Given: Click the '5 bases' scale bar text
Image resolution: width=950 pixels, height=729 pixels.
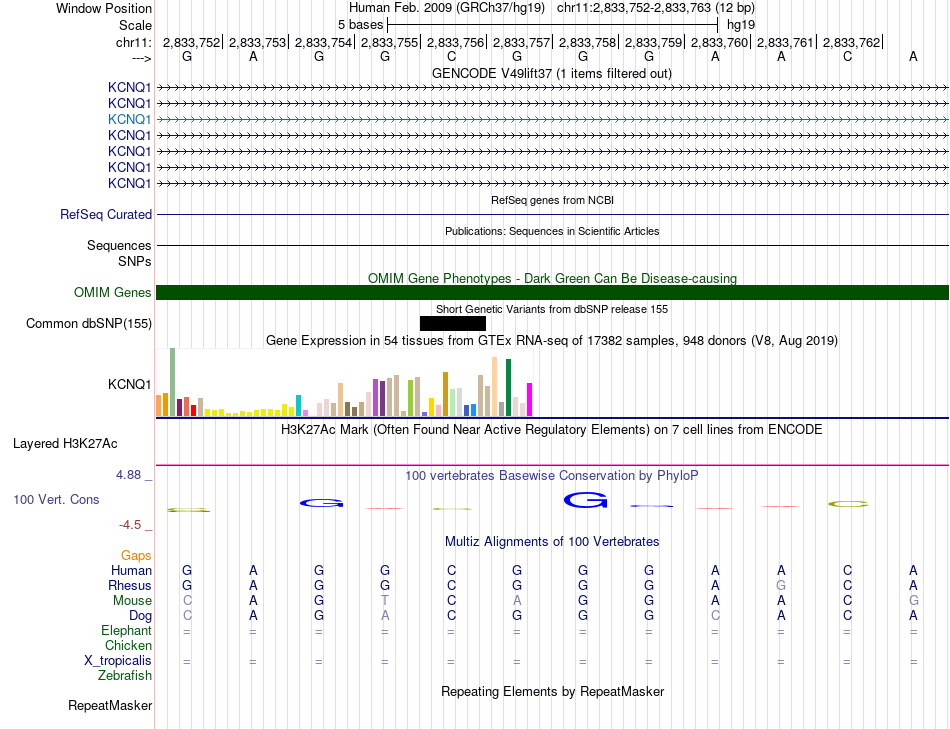Looking at the screenshot, I should tap(360, 25).
